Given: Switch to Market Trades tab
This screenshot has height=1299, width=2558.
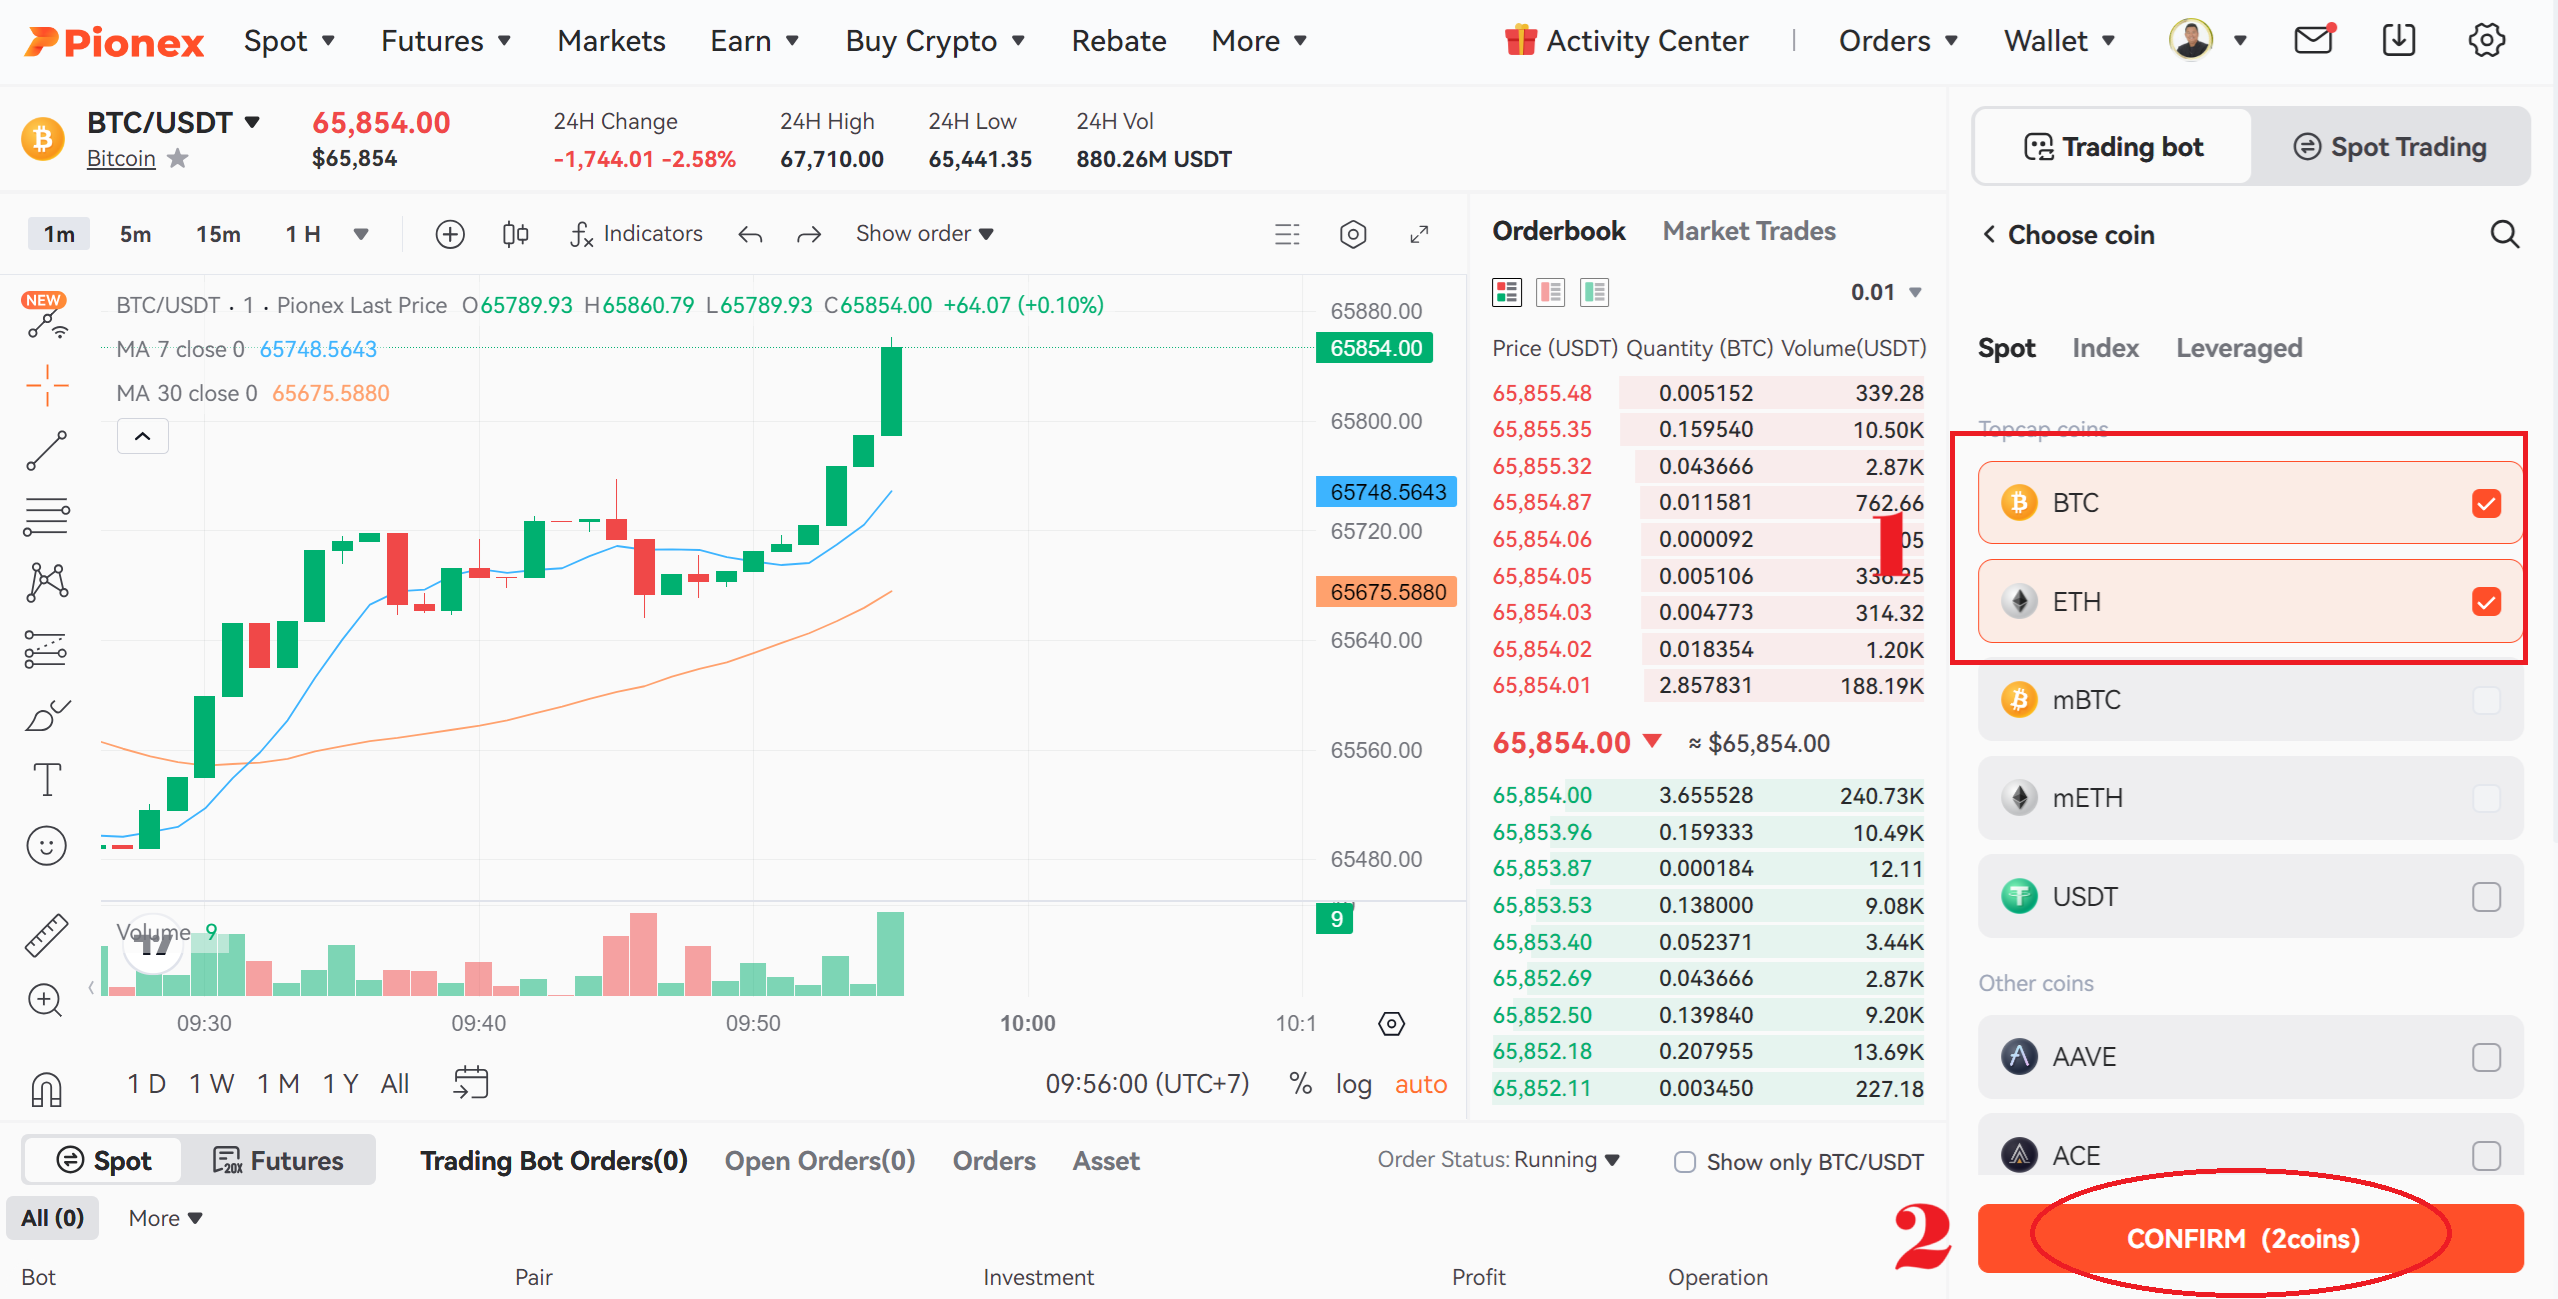Looking at the screenshot, I should 1749,231.
